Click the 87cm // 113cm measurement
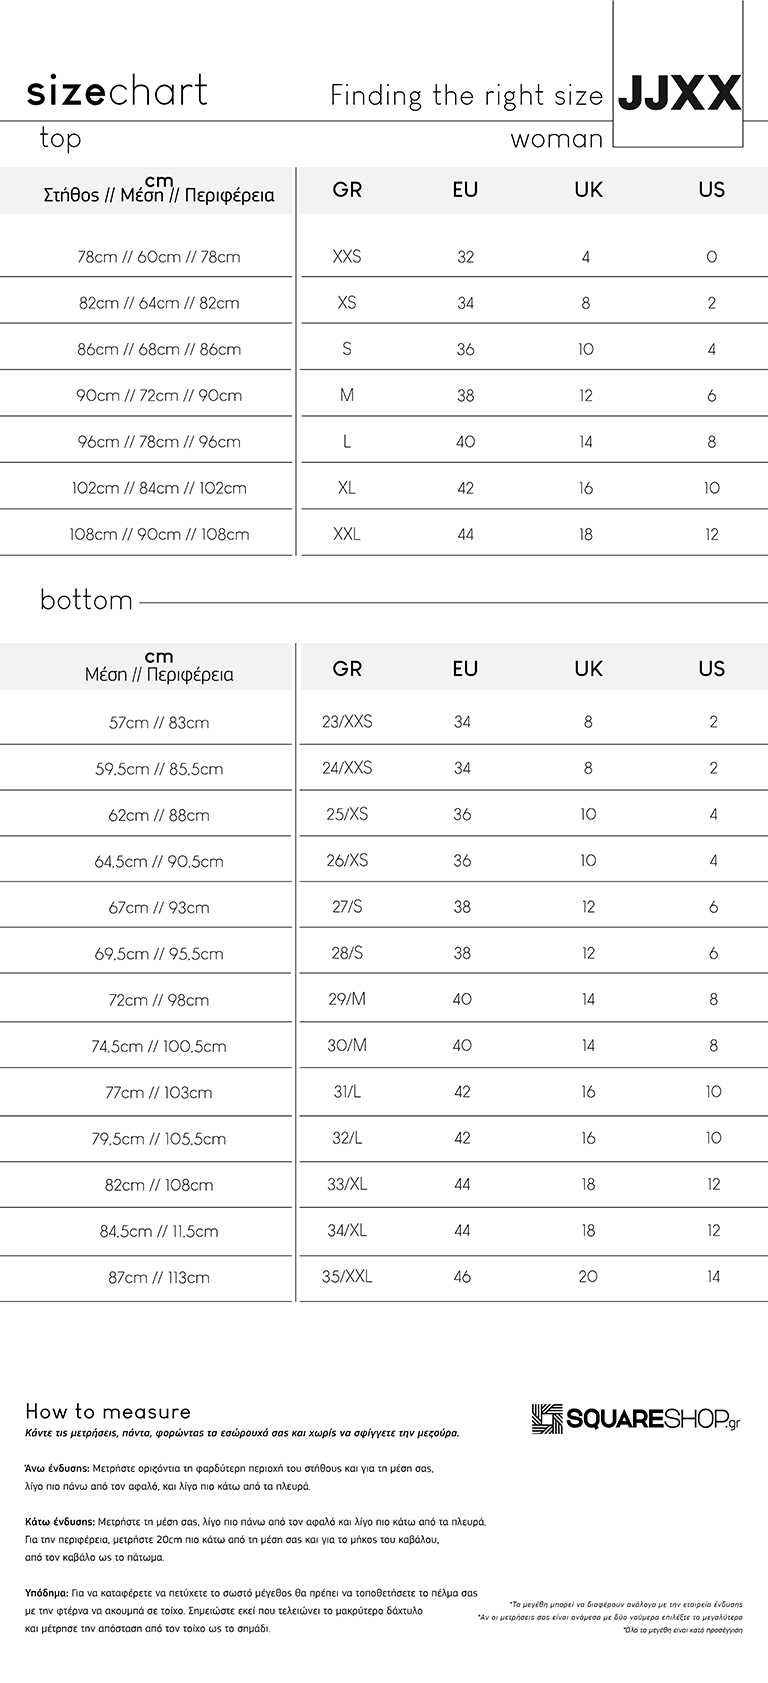Viewport: 768px width, 1683px height. [159, 1277]
